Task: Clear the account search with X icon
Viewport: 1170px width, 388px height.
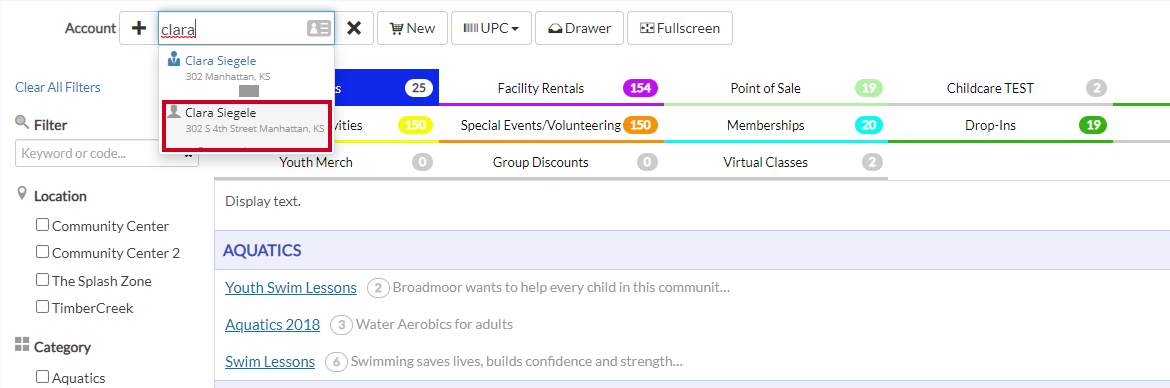Action: [354, 28]
